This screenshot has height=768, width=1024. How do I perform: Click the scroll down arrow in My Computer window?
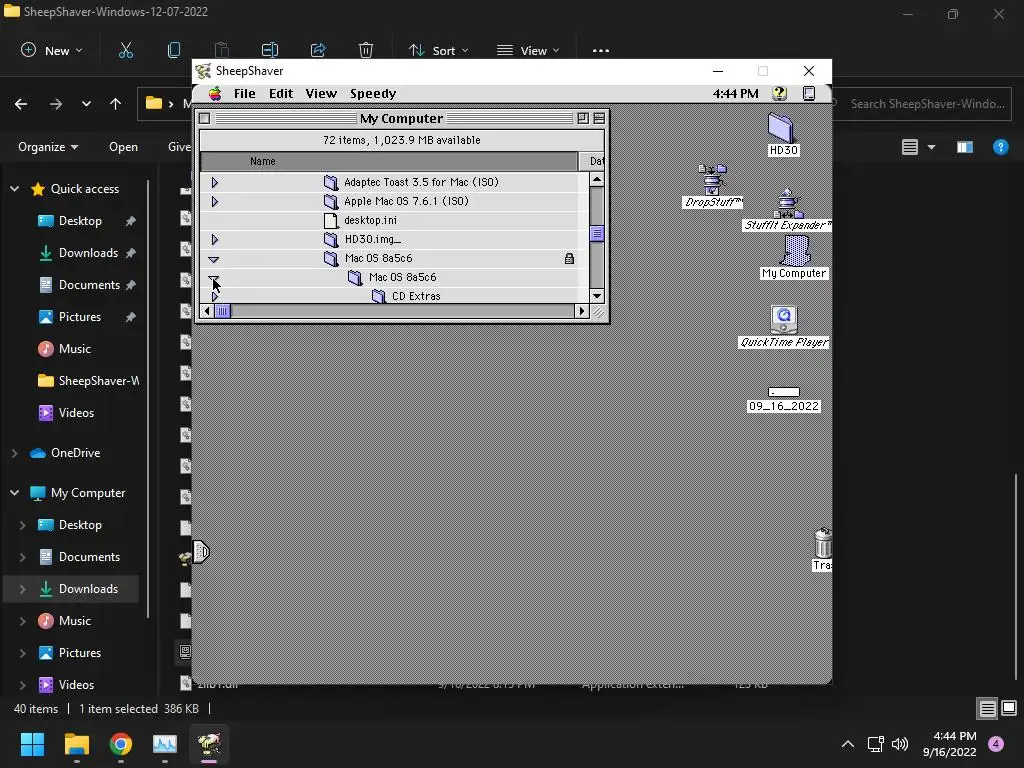pos(596,296)
